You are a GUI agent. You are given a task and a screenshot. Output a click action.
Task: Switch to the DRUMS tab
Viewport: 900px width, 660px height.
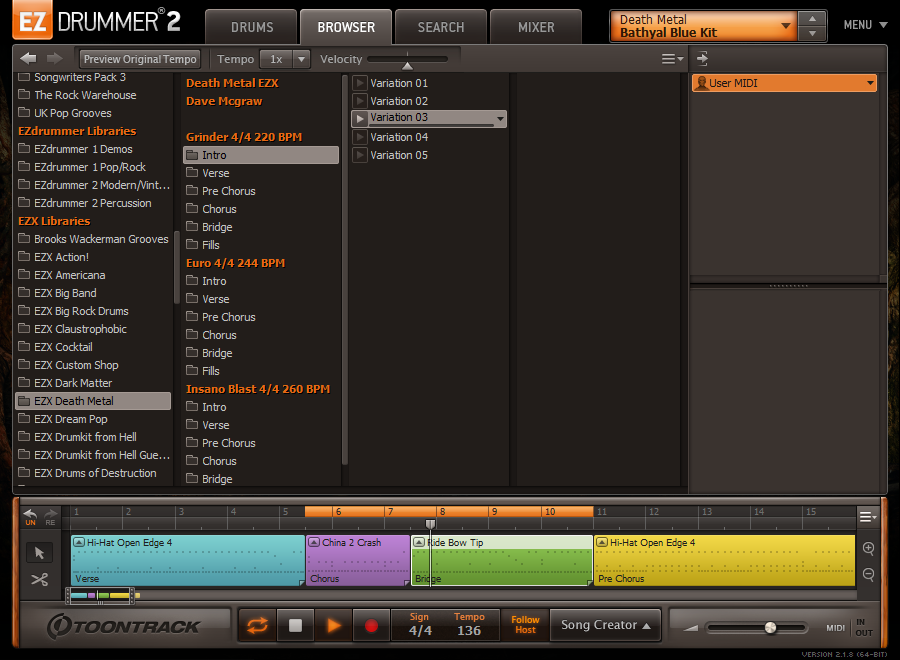(x=252, y=27)
